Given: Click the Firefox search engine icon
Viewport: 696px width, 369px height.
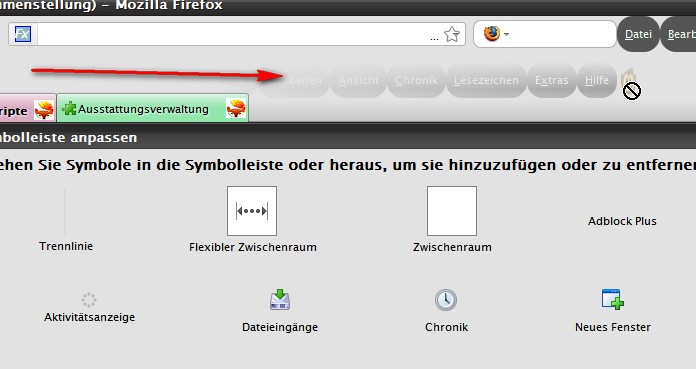Looking at the screenshot, I should pyautogui.click(x=491, y=34).
